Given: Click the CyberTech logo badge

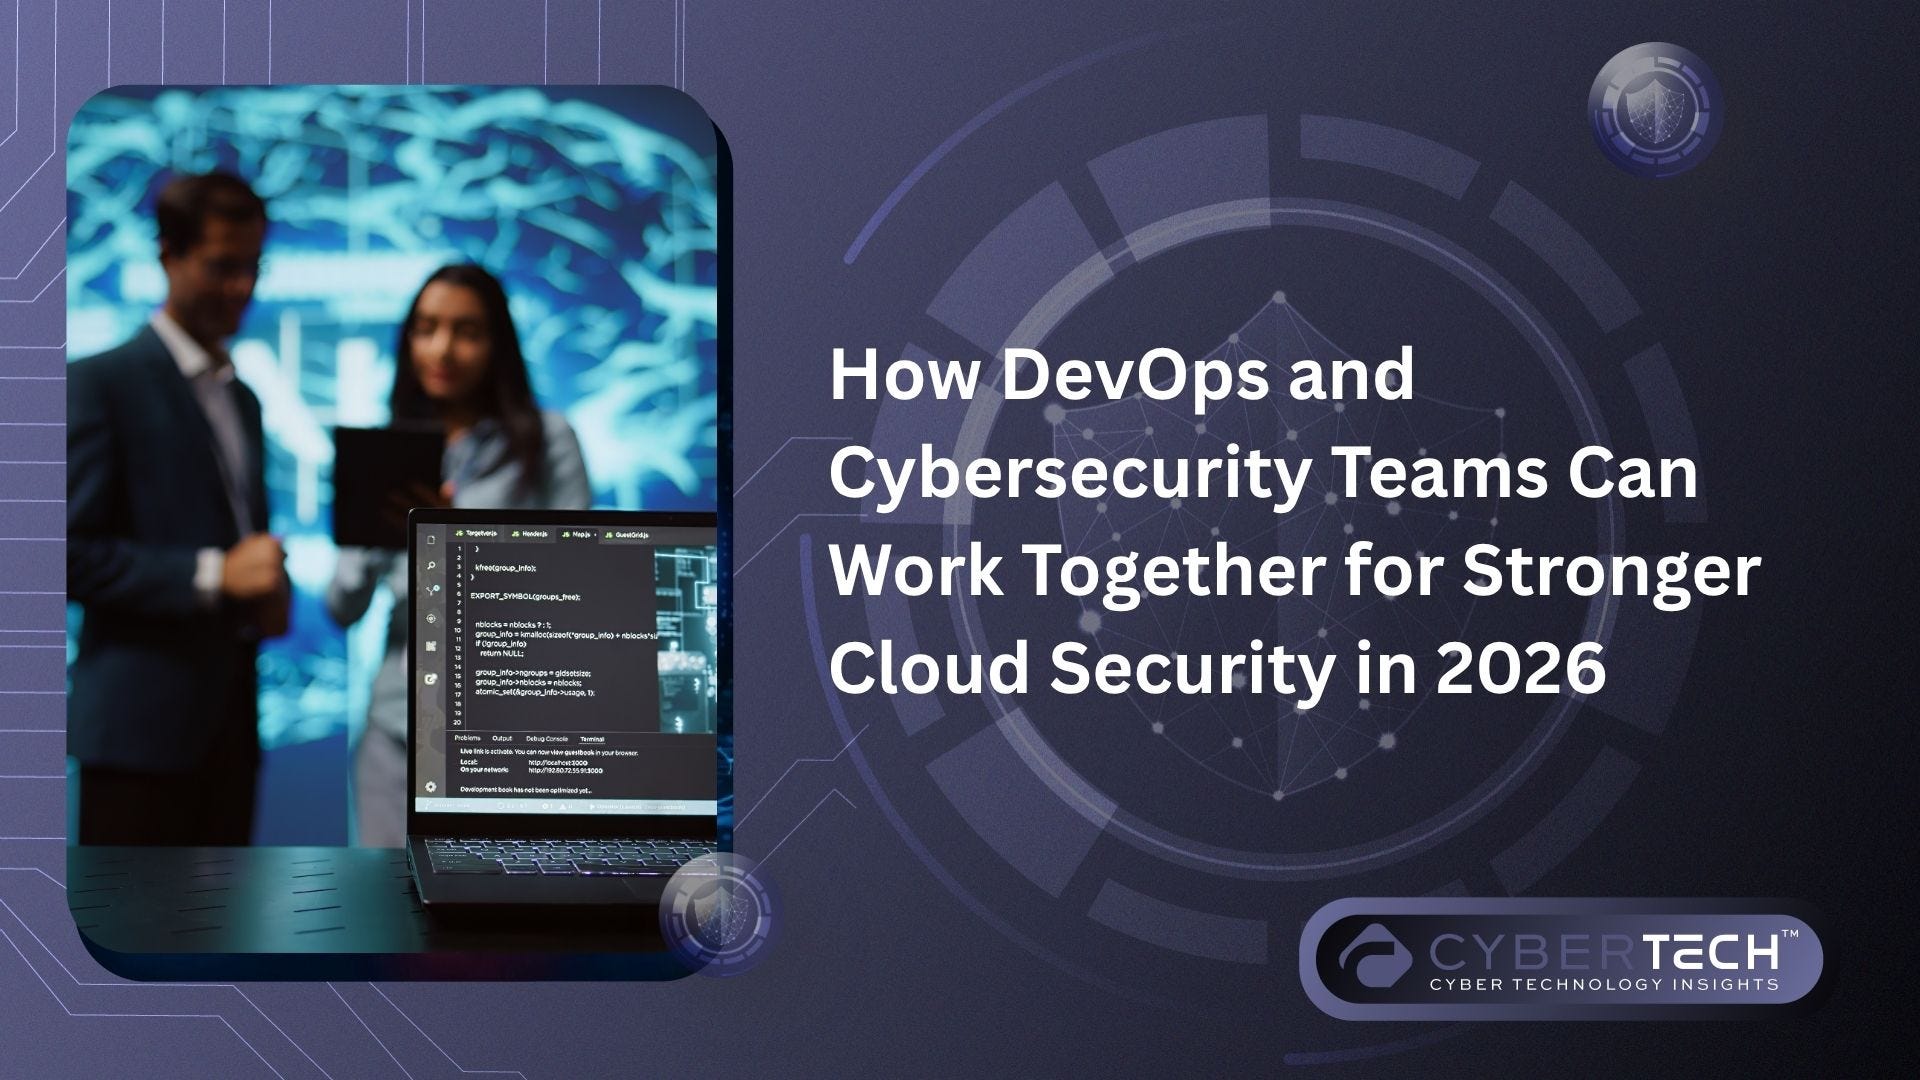Looking at the screenshot, I should point(1561,958).
